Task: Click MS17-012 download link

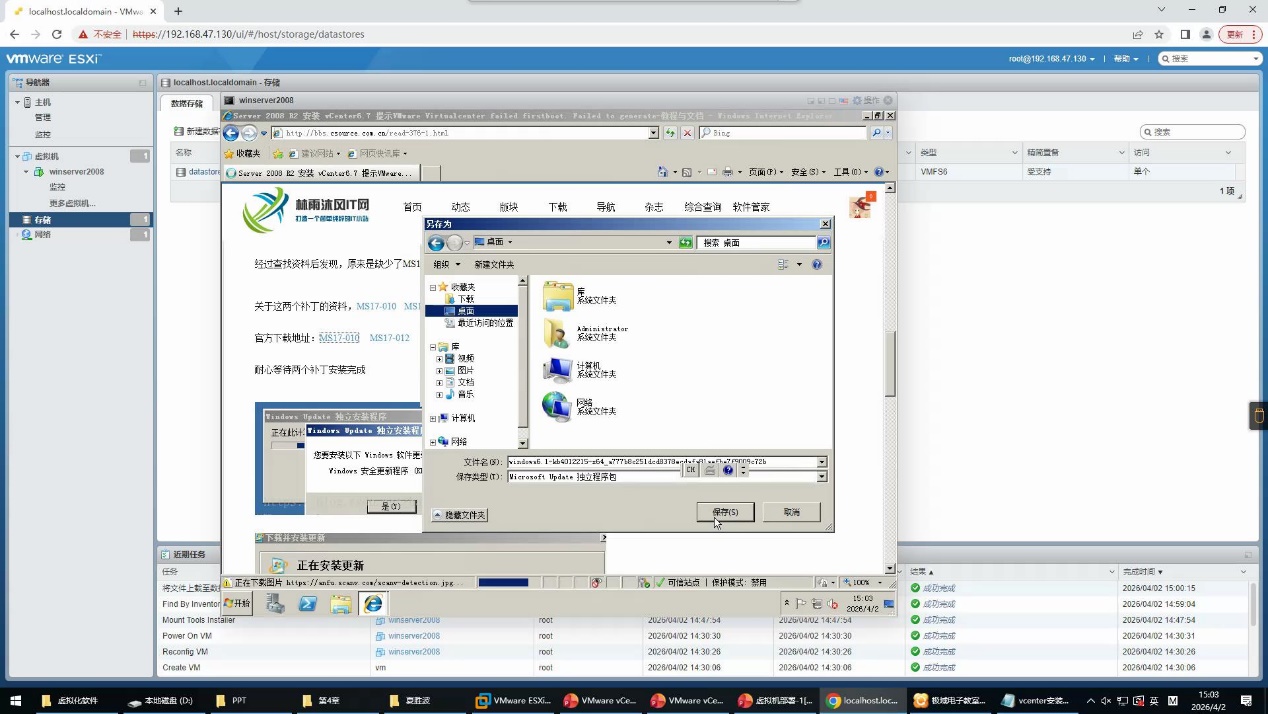Action: click(389, 339)
